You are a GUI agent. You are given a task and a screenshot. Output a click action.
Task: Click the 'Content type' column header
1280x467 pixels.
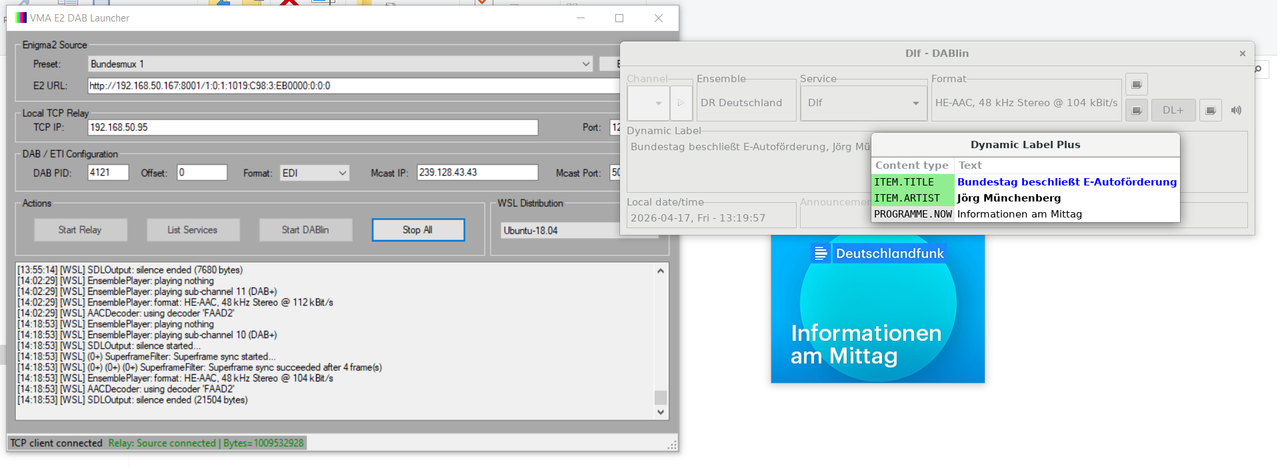[913, 165]
